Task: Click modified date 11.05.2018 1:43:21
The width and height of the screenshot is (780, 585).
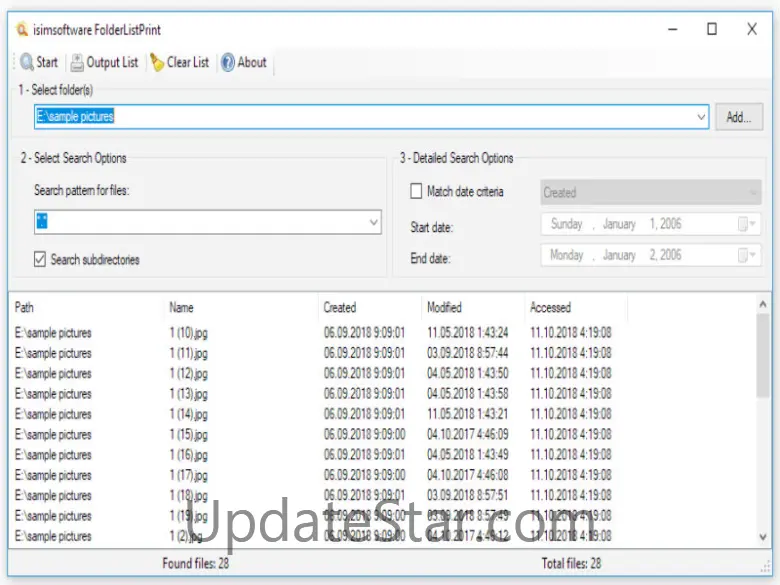Action: (x=468, y=414)
